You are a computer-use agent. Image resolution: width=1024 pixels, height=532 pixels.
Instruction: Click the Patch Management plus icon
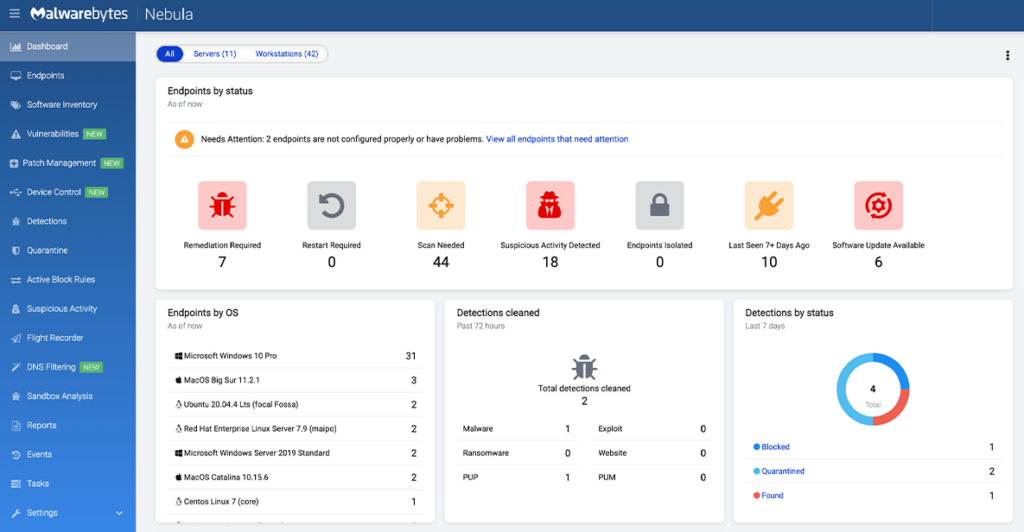tap(14, 163)
